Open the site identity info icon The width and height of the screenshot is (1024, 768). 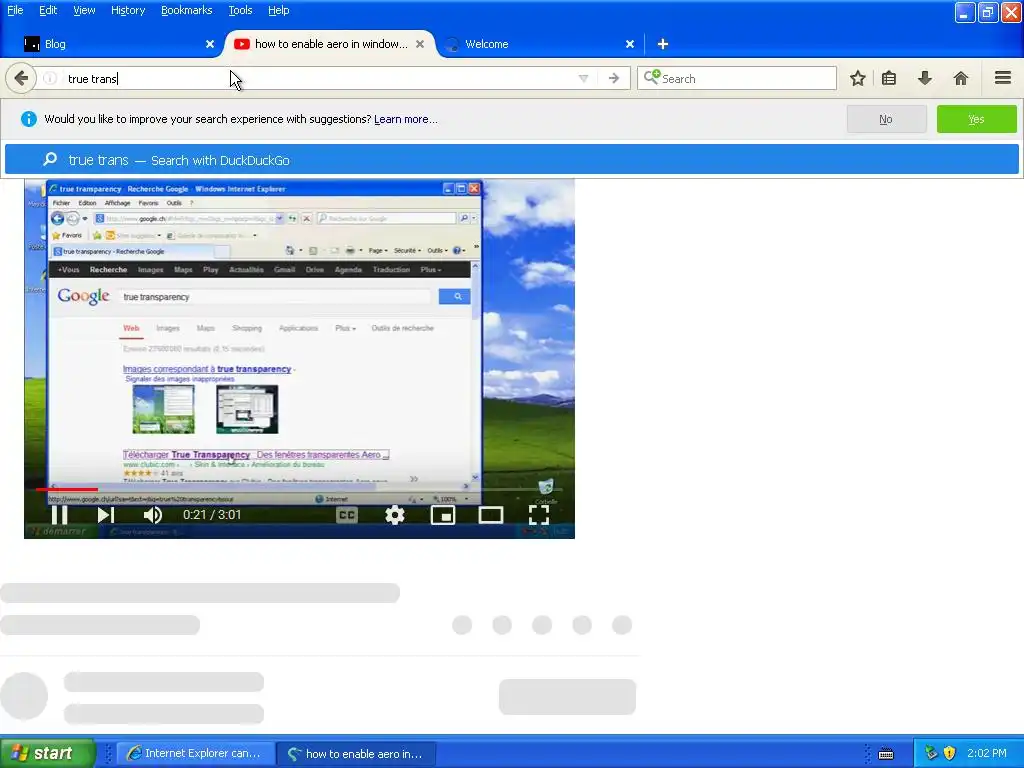click(x=50, y=78)
